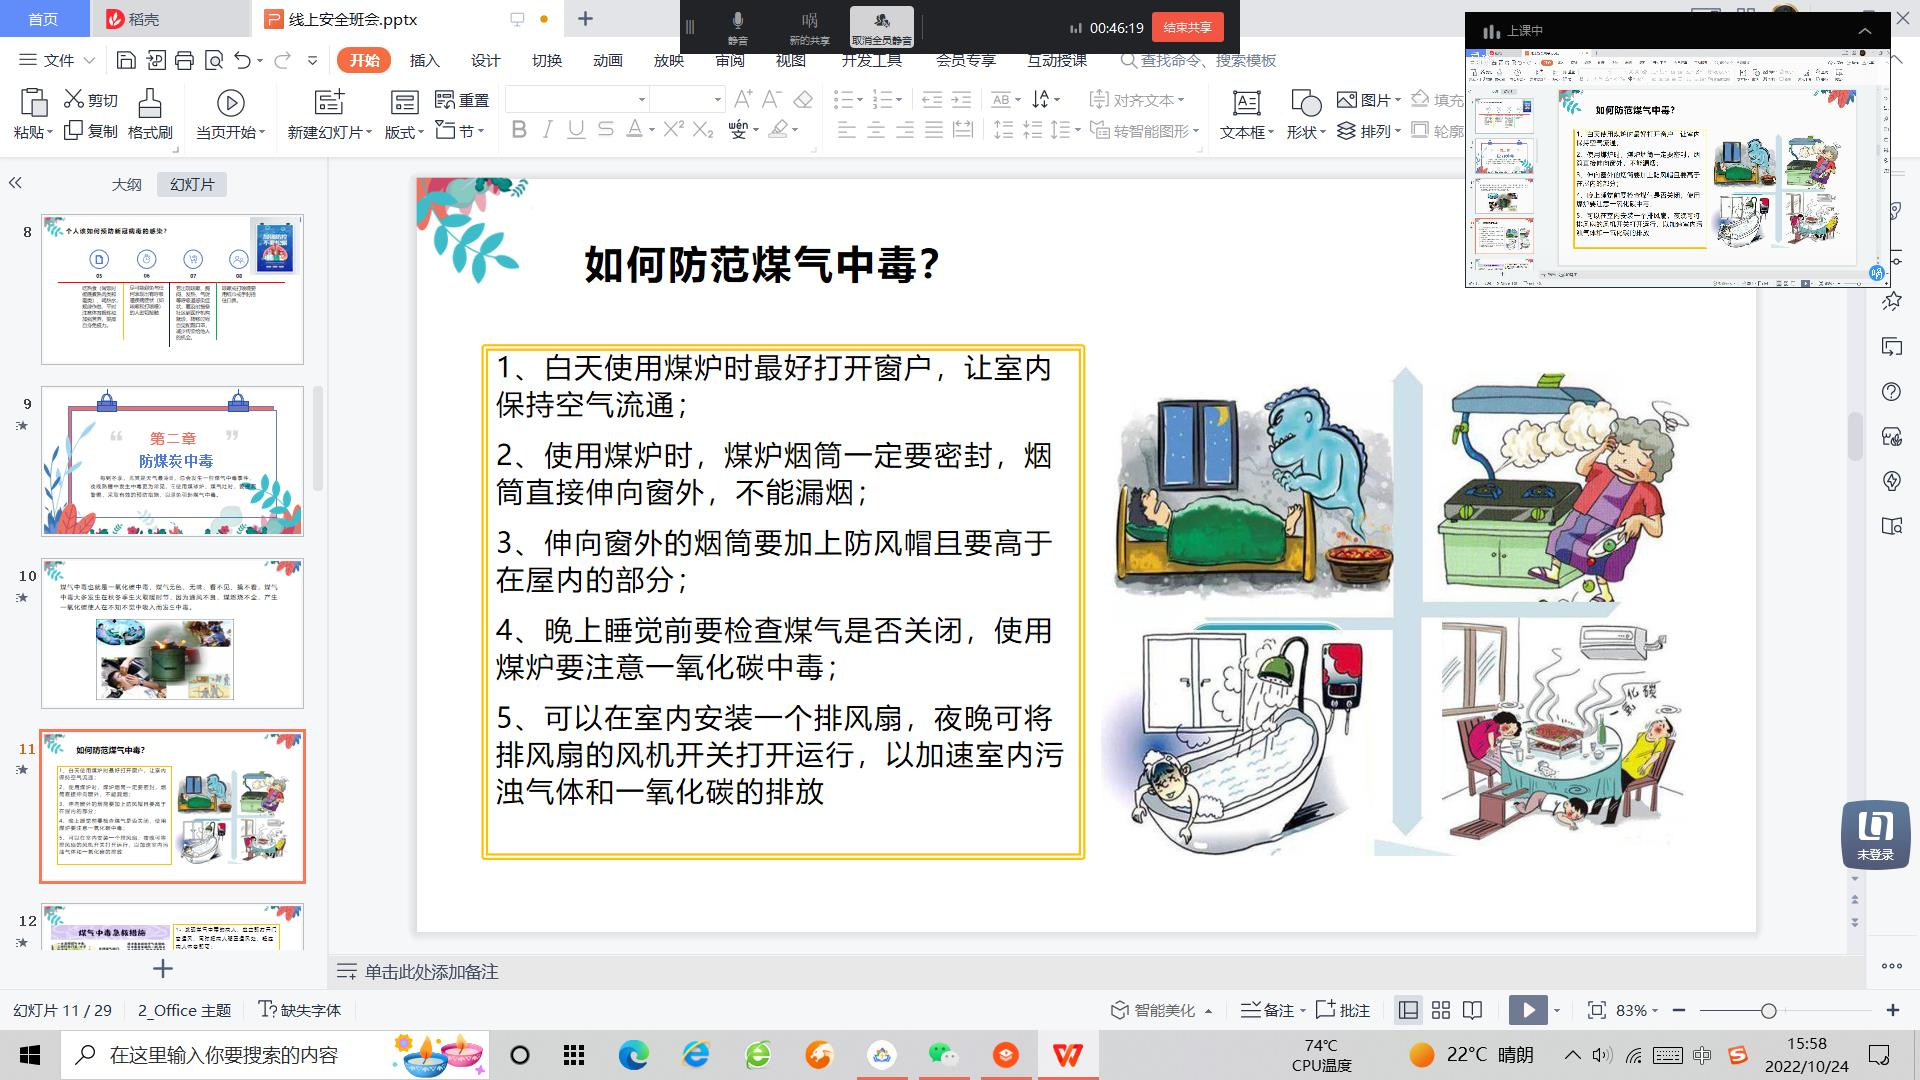The image size is (1920, 1080).
Task: Start slideshow with the play button
Action: click(1528, 1010)
